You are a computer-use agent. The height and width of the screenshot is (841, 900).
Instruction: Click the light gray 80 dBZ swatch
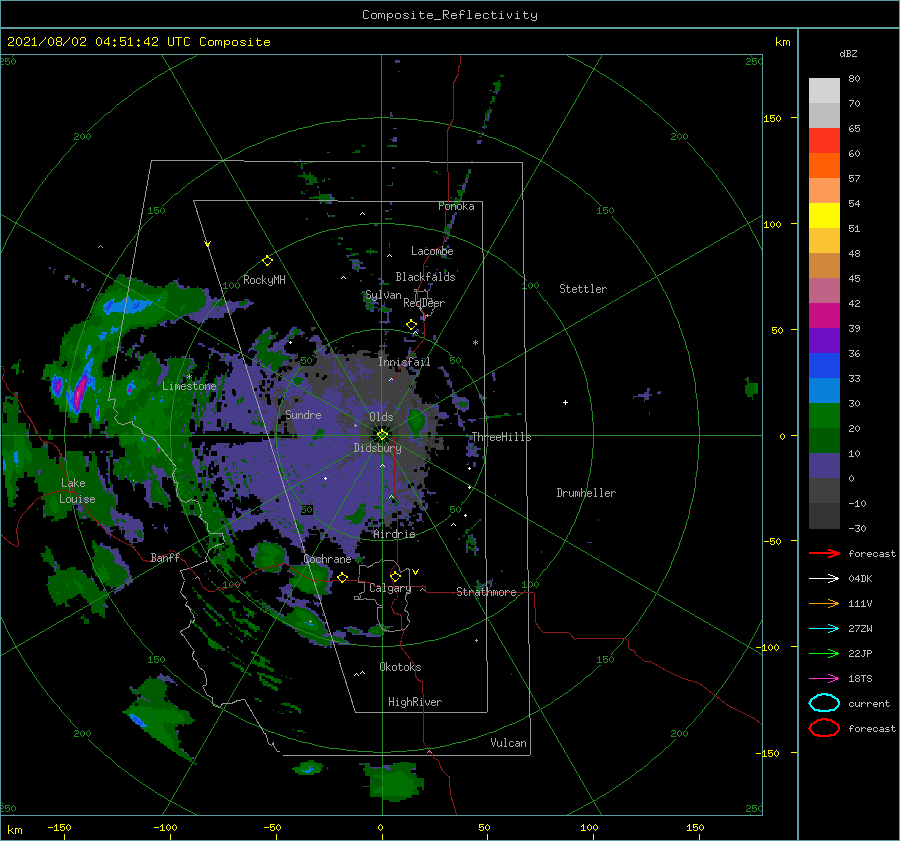824,91
